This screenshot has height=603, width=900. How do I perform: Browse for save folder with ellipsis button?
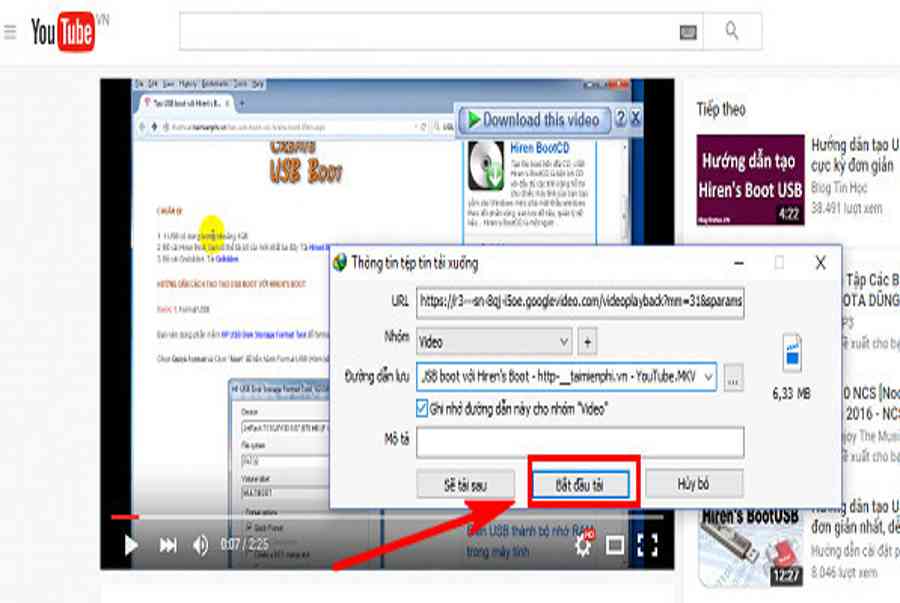[x=733, y=378]
